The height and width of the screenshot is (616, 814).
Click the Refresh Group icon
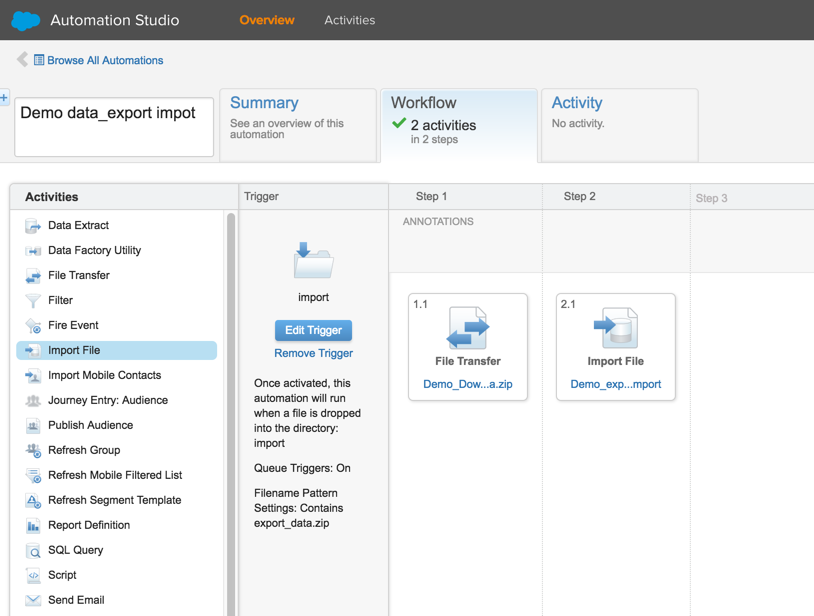[x=33, y=450]
